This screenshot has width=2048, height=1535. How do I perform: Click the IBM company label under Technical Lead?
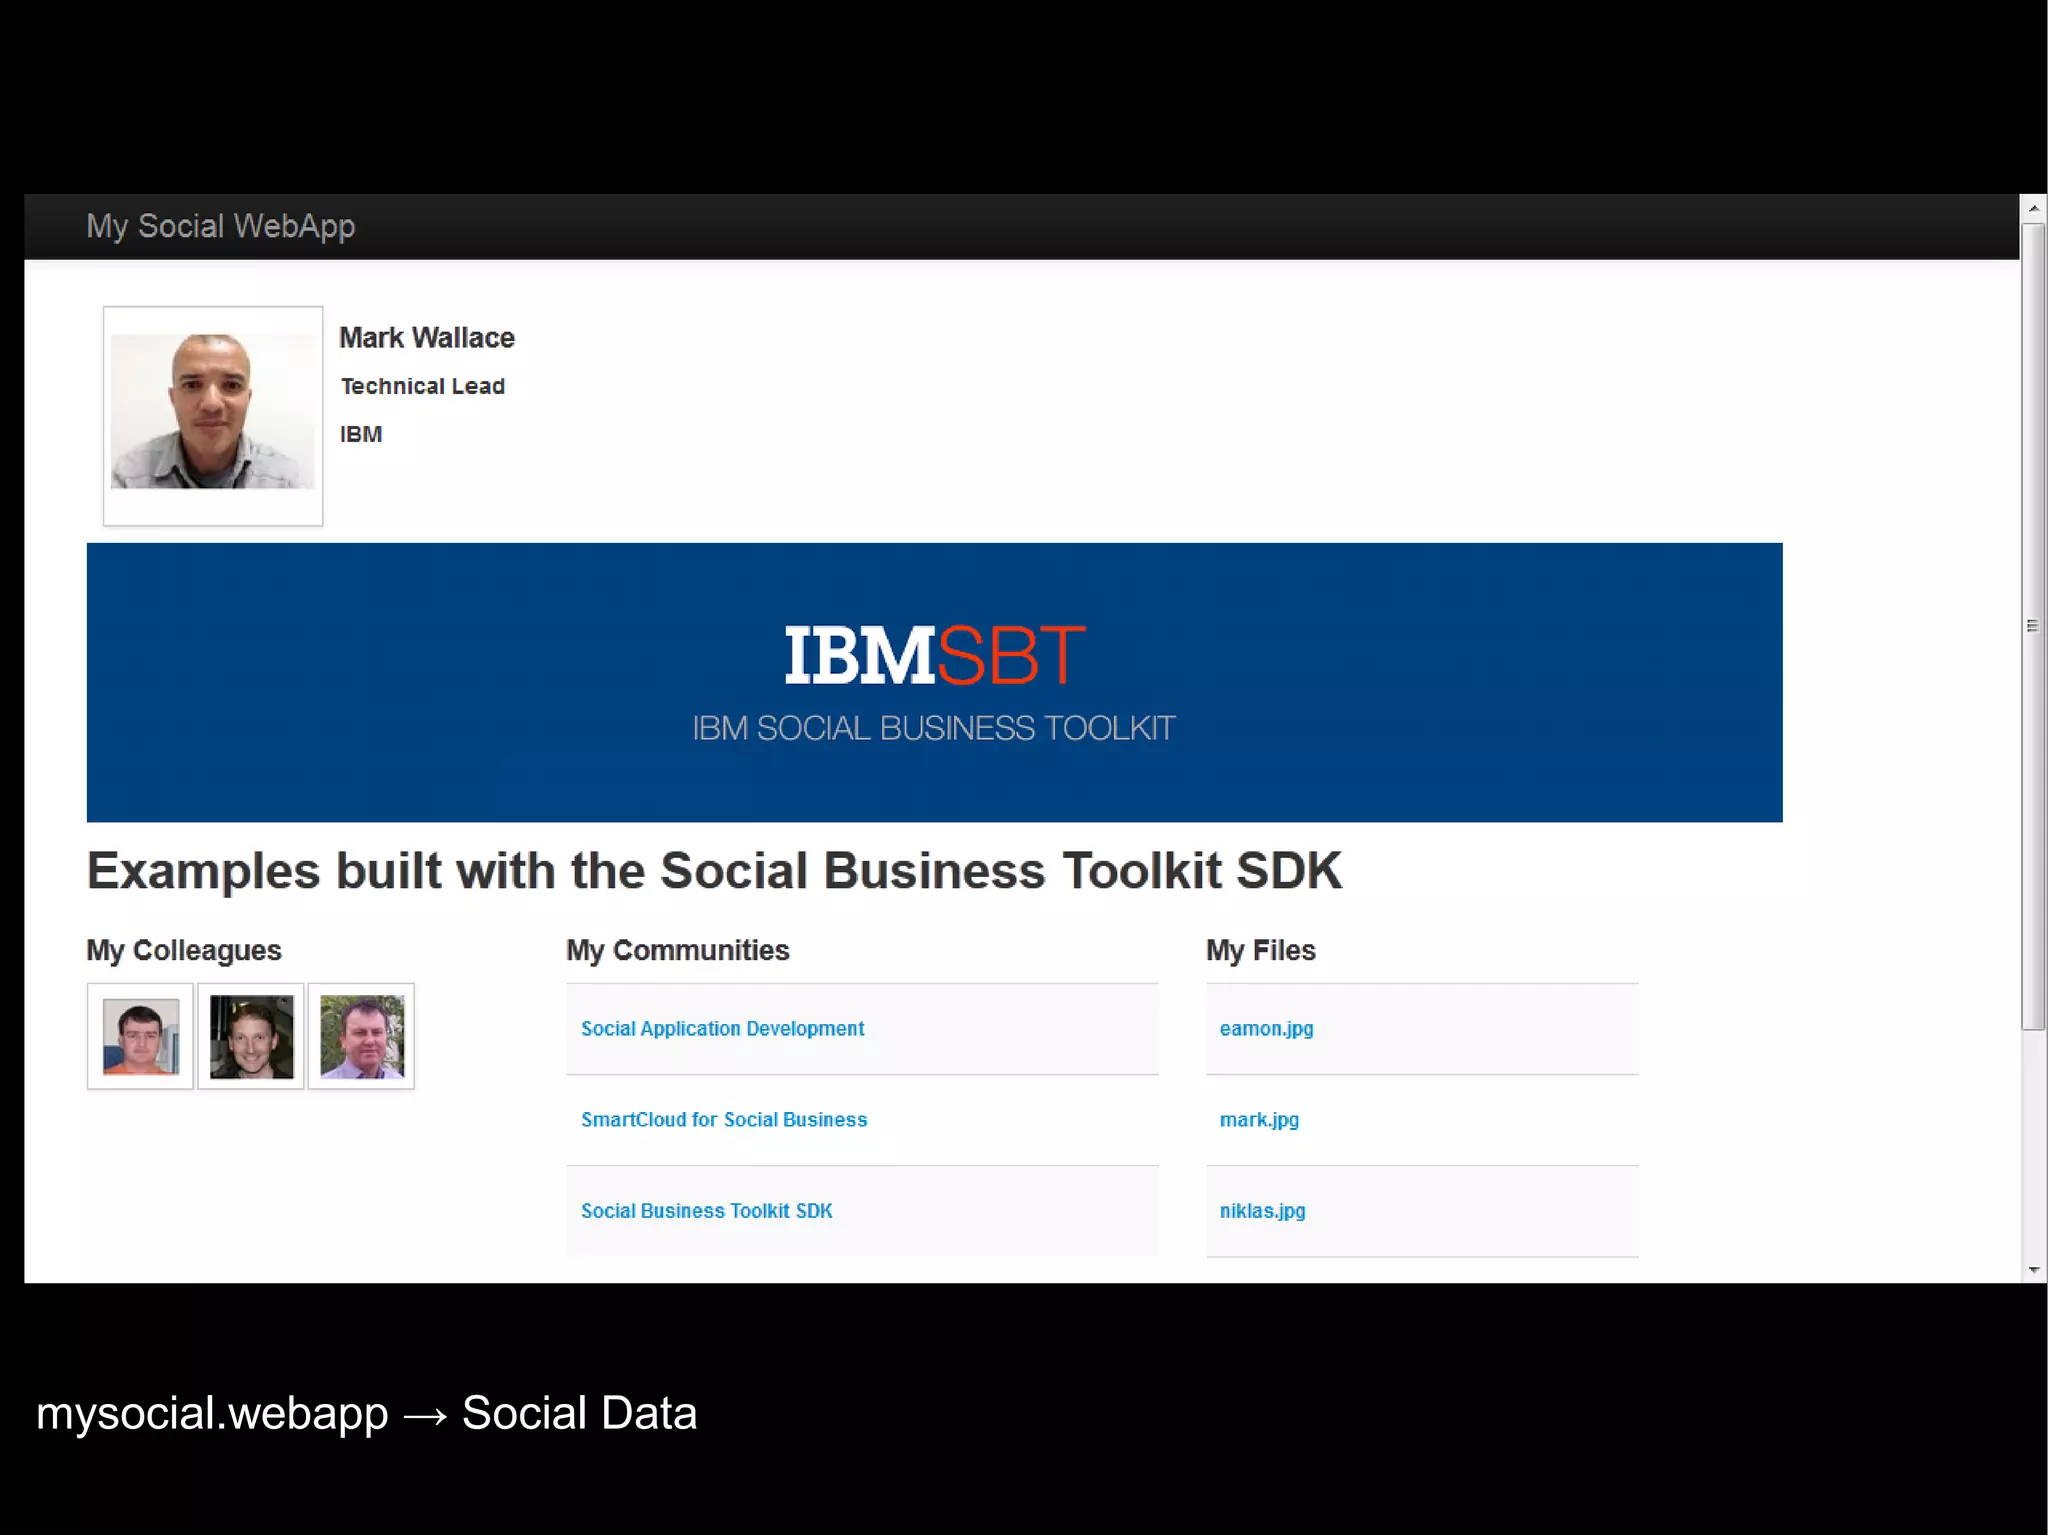pyautogui.click(x=361, y=434)
